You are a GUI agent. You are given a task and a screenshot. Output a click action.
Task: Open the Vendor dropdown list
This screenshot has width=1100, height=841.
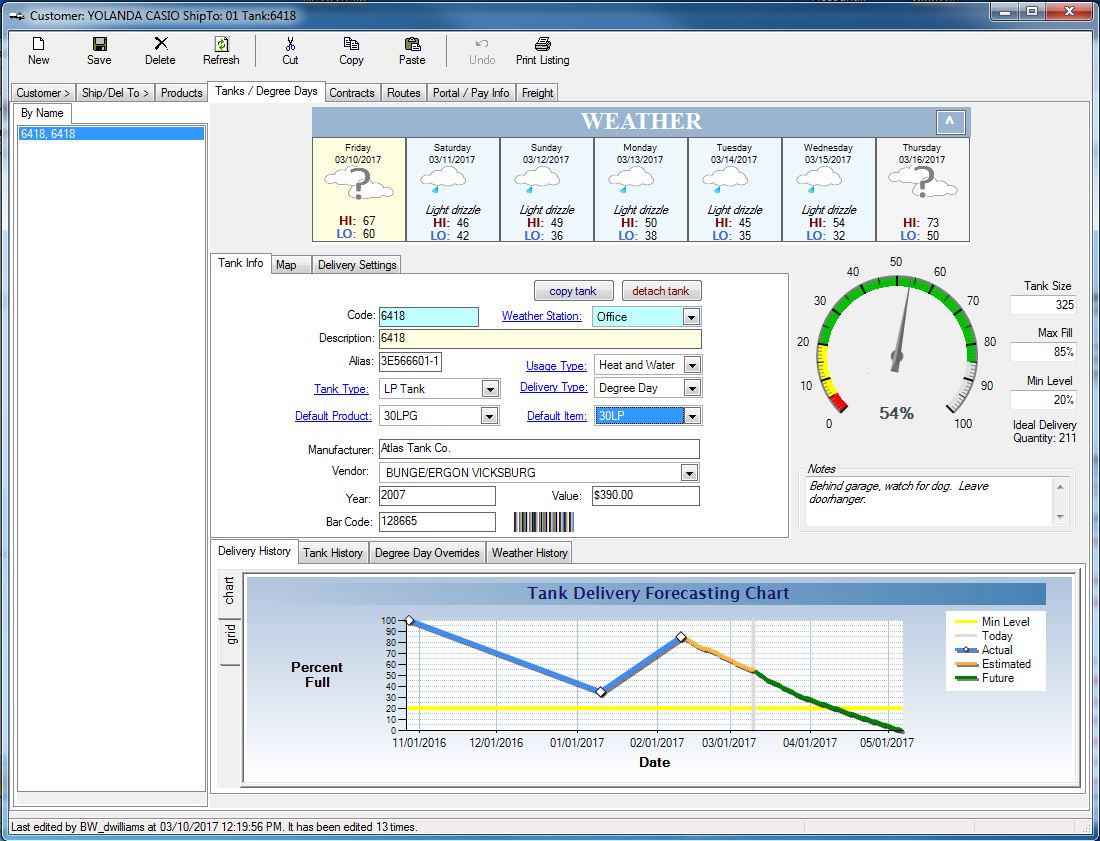(689, 473)
